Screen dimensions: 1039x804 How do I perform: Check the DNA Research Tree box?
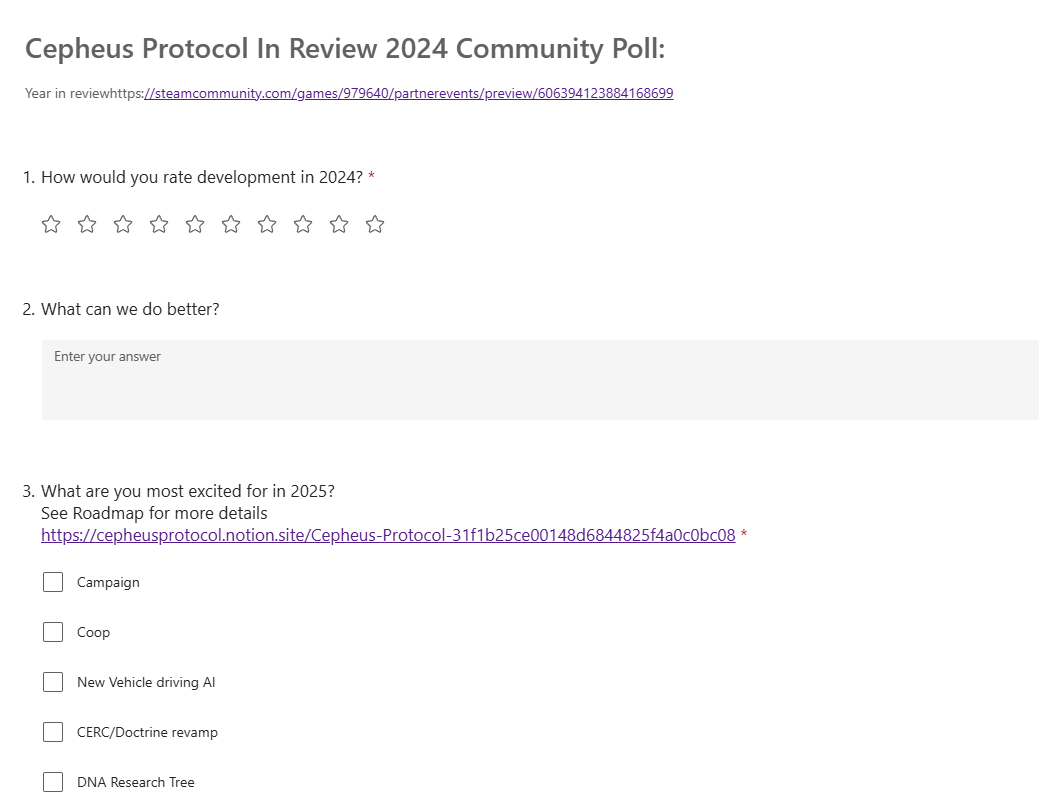tap(53, 782)
